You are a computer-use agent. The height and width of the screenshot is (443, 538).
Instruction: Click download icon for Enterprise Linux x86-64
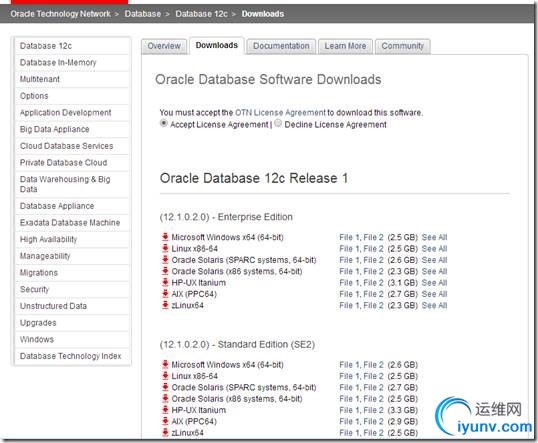tap(165, 248)
